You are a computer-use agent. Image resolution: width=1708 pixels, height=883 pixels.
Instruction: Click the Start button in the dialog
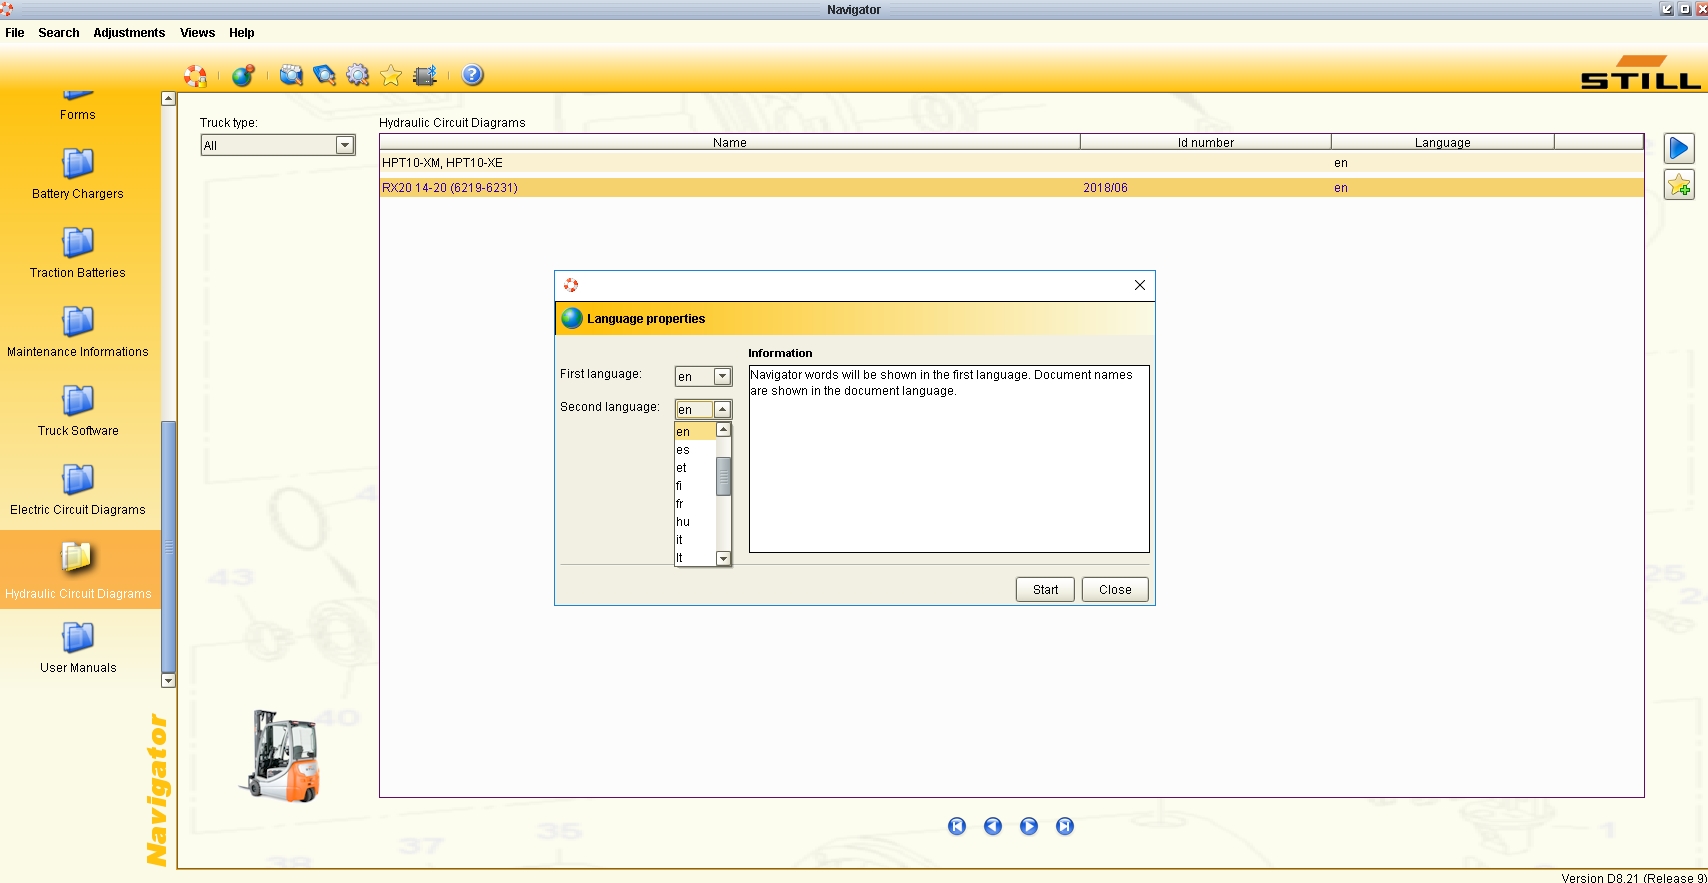click(x=1045, y=590)
